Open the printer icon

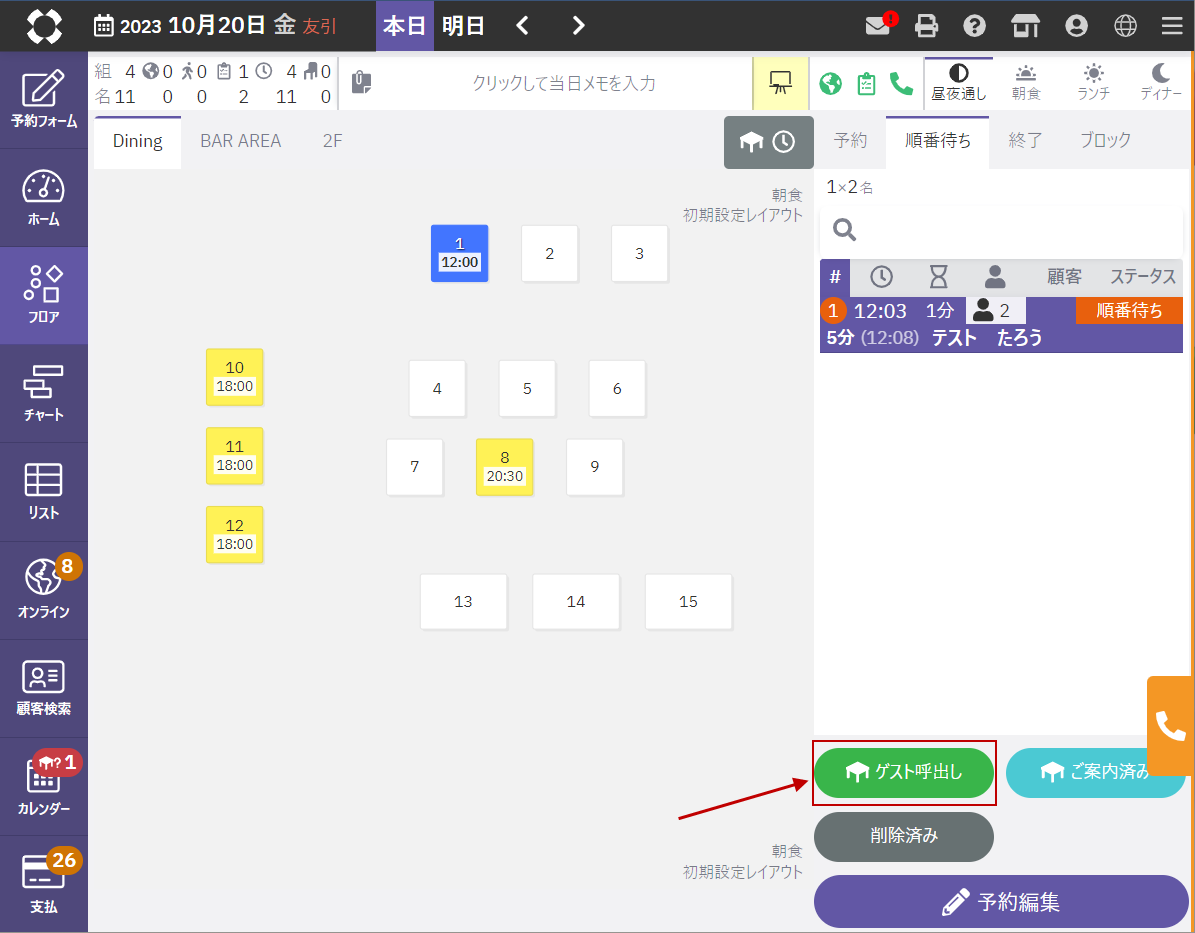point(927,26)
